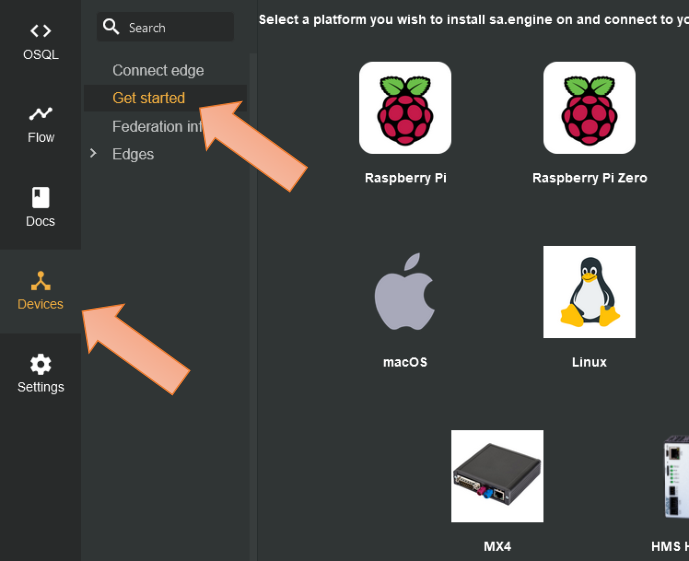Focus the sidebar Search field
The width and height of the screenshot is (689, 561).
click(165, 27)
